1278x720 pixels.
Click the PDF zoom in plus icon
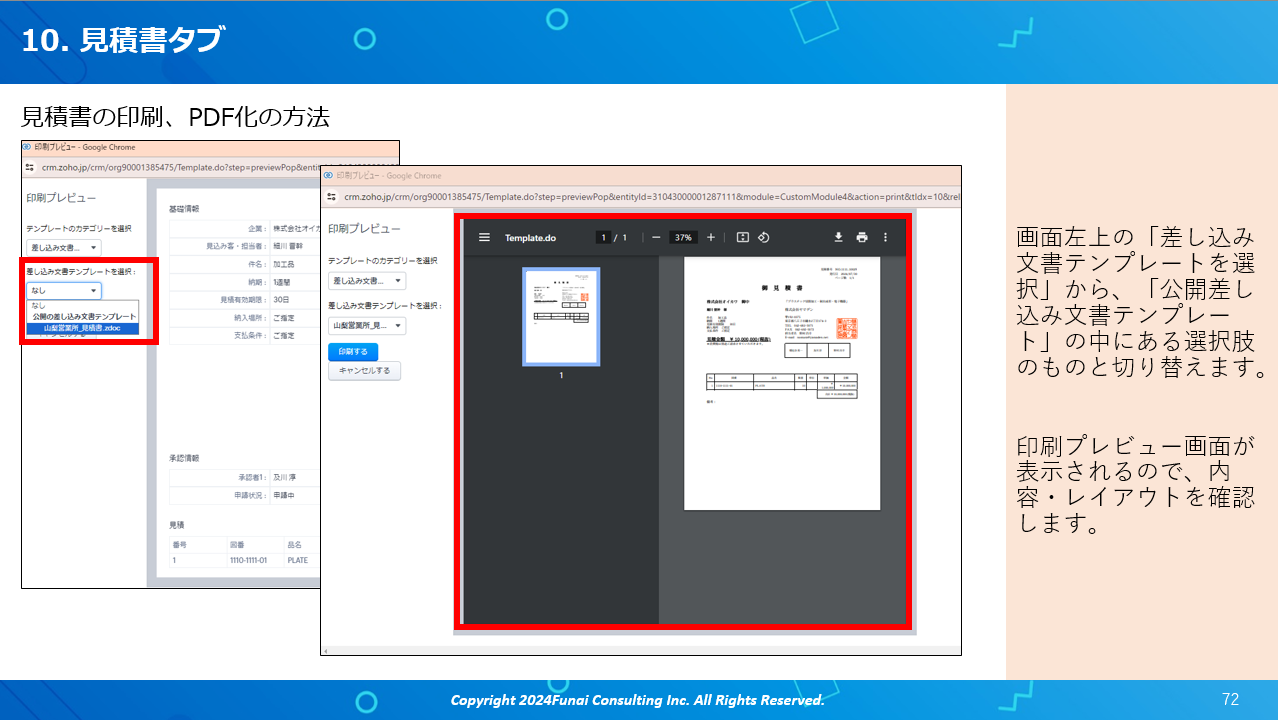coord(711,238)
